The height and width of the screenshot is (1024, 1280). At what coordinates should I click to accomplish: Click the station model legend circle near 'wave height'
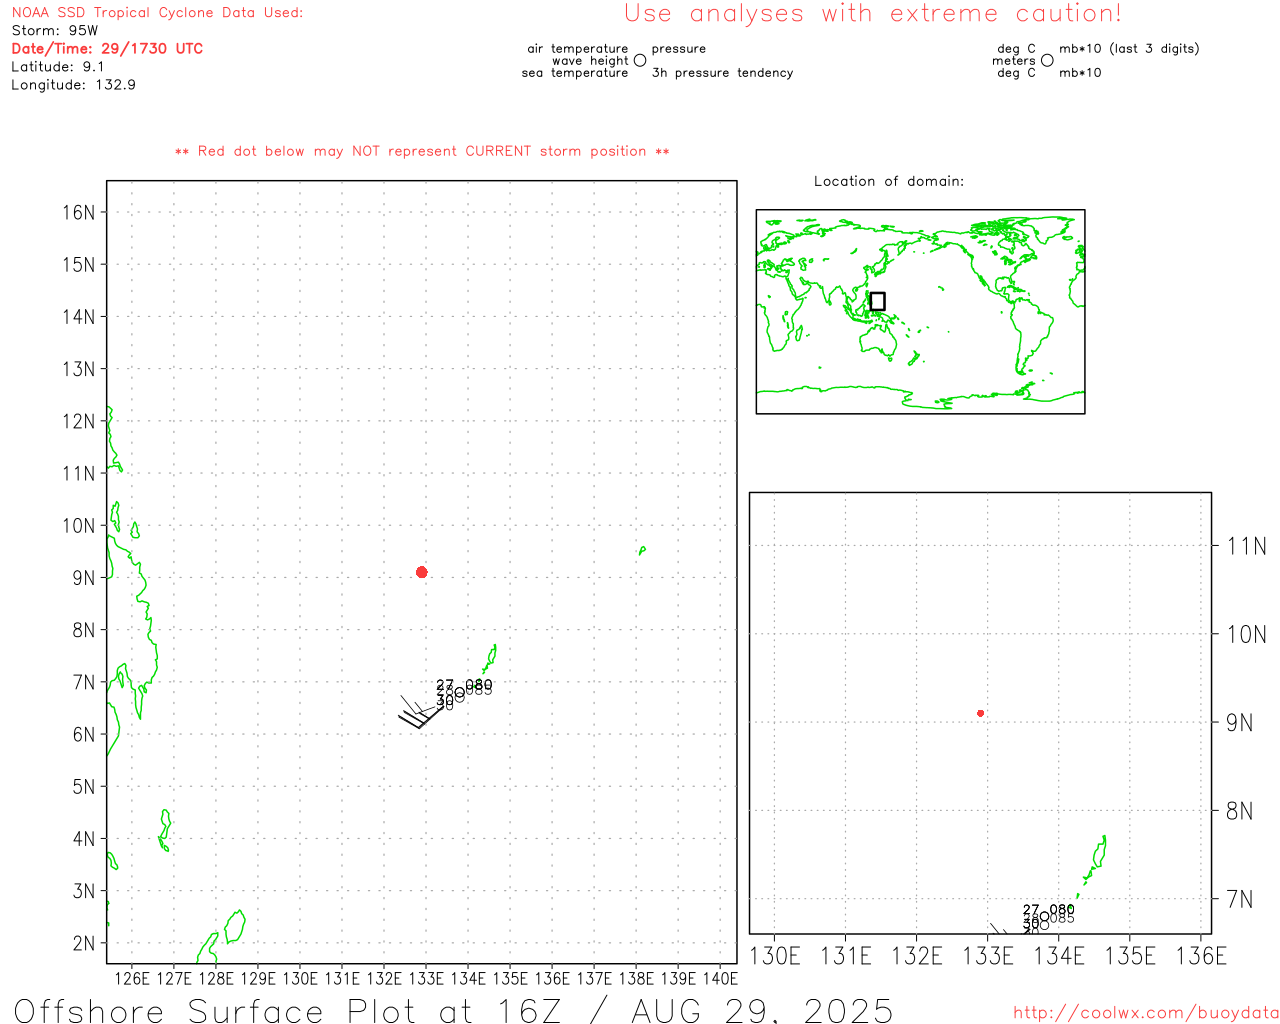coord(640,60)
